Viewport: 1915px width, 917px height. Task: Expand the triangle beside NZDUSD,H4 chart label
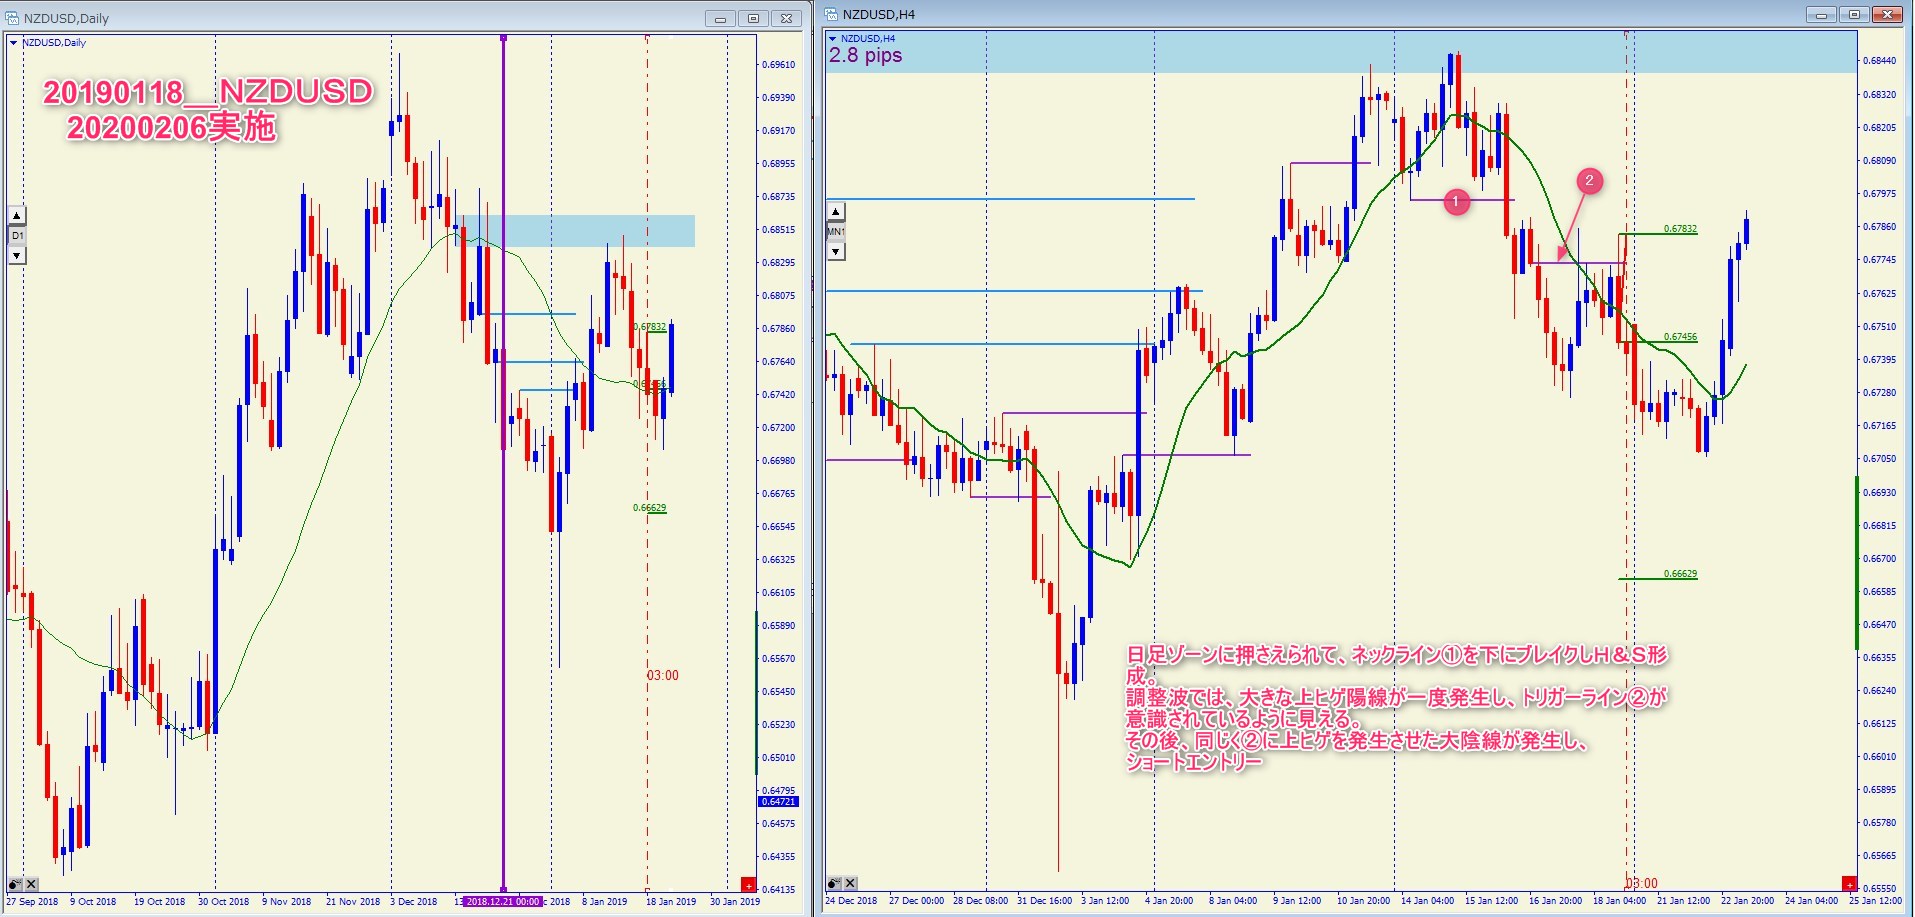832,39
